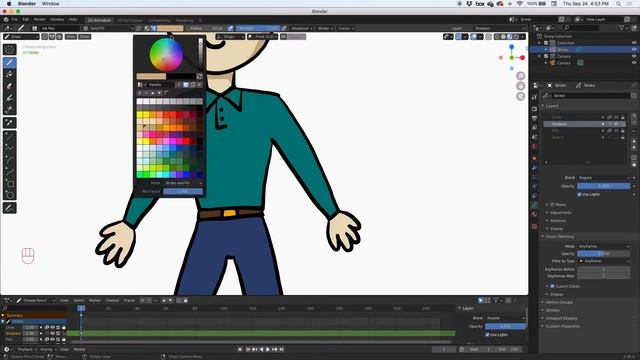Toggle Use Lights checkbox in the dope sheet

tap(487, 335)
